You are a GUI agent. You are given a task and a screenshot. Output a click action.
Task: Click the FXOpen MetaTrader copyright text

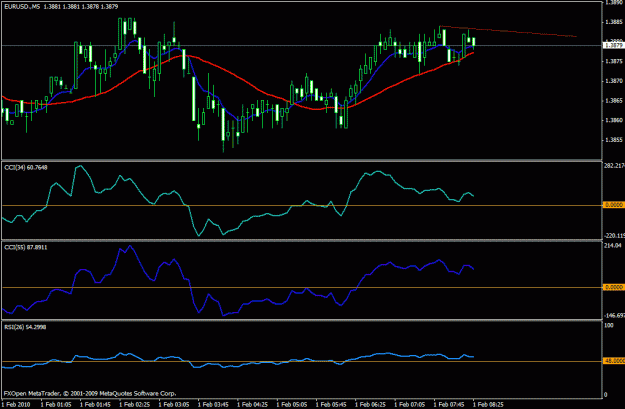(x=90, y=393)
